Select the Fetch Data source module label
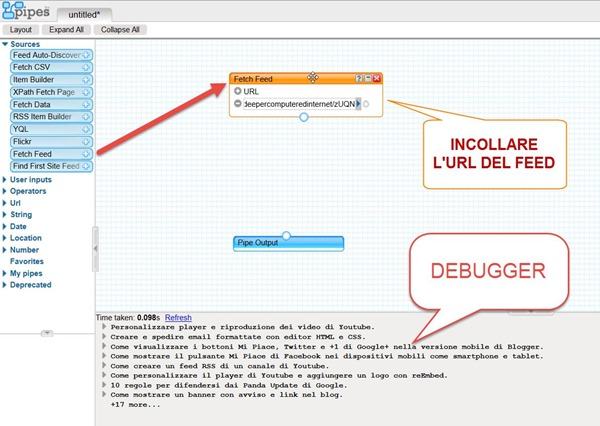The image size is (600, 426). [31, 104]
